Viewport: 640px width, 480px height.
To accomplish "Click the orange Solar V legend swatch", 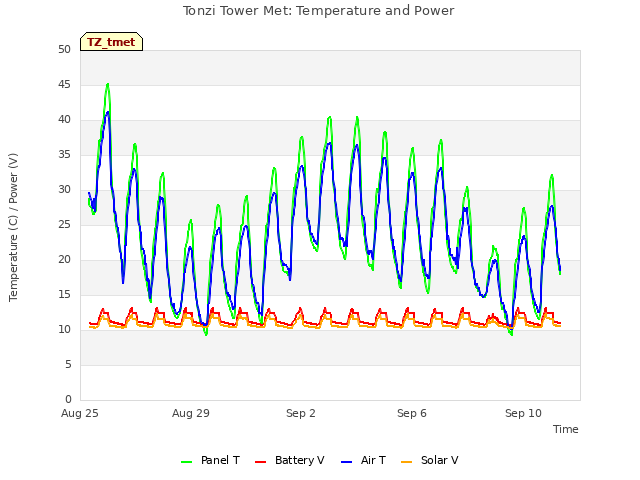I will (407, 461).
